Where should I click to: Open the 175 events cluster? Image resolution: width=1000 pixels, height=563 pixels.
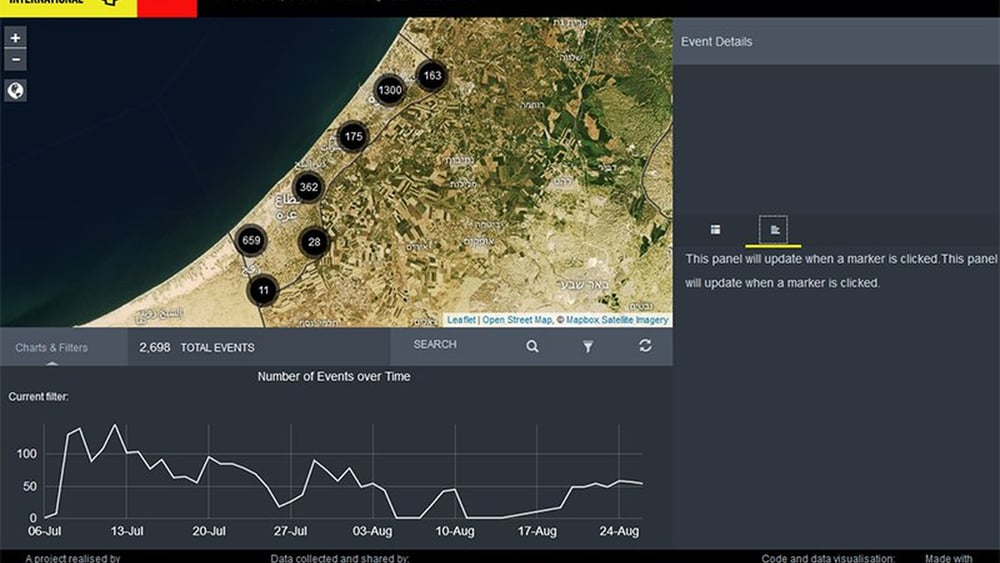[x=353, y=136]
